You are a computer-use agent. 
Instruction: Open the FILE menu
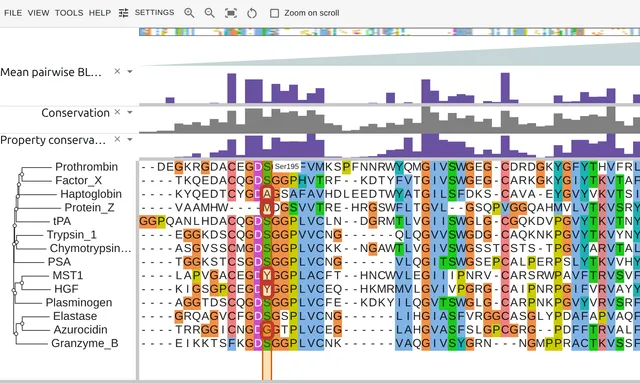tap(13, 13)
